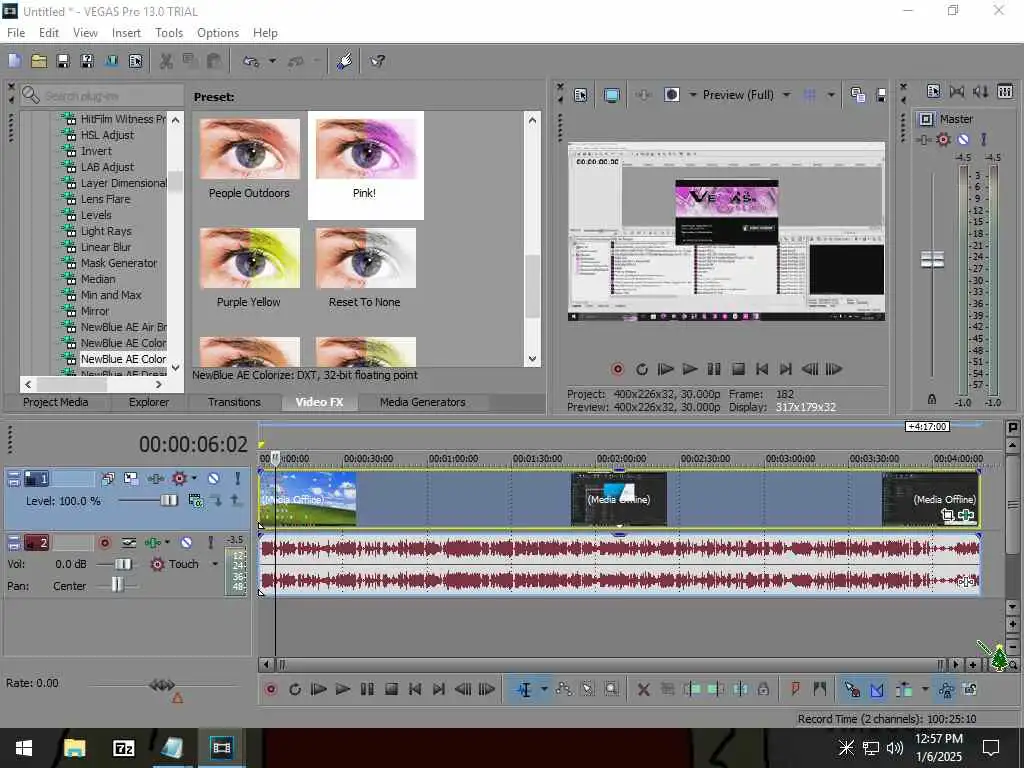1024x768 pixels.
Task: Toggle split-screen view in the preview panel
Action: (671, 95)
